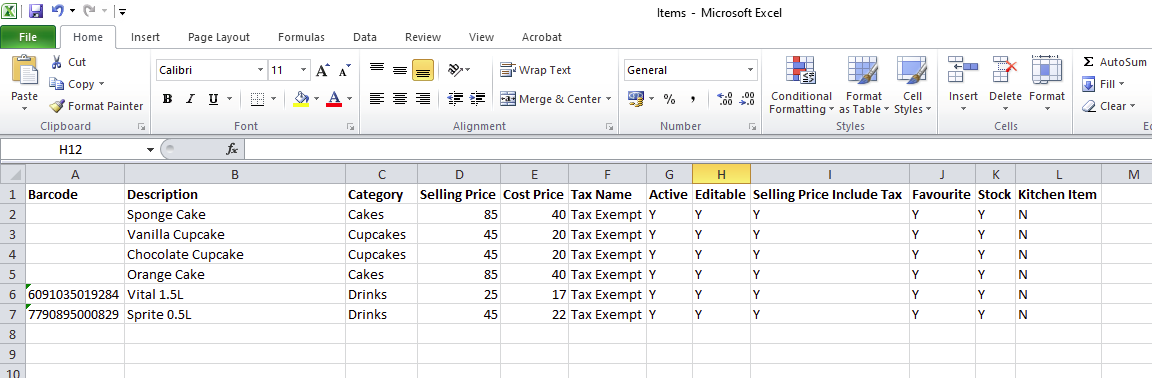Viewport: 1152px width, 378px height.
Task: Increase font size with Grow Font icon
Action: (x=323, y=70)
